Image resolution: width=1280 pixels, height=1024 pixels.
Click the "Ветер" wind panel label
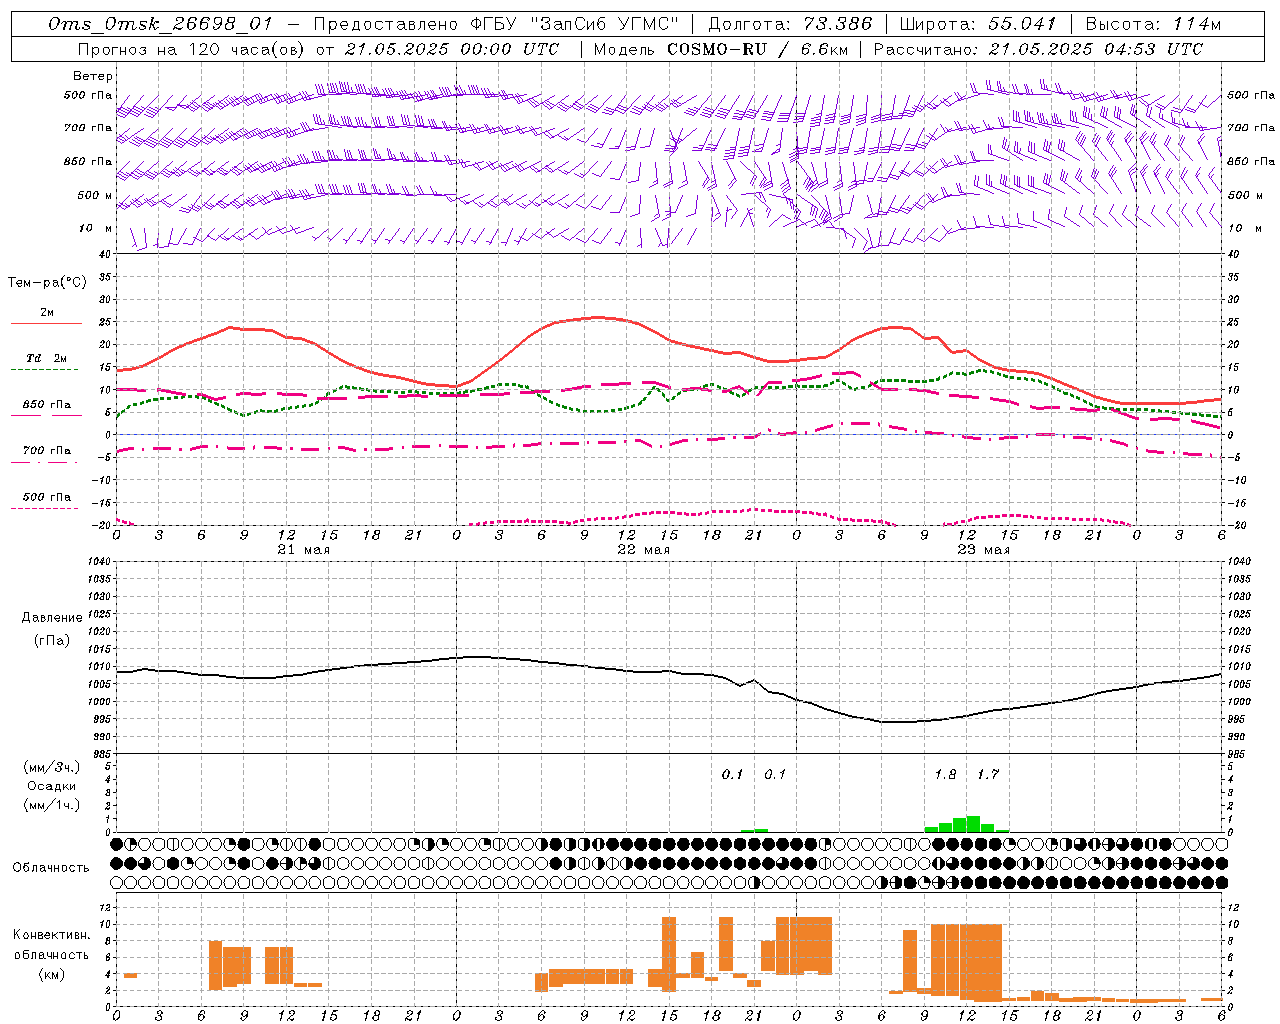(93, 76)
